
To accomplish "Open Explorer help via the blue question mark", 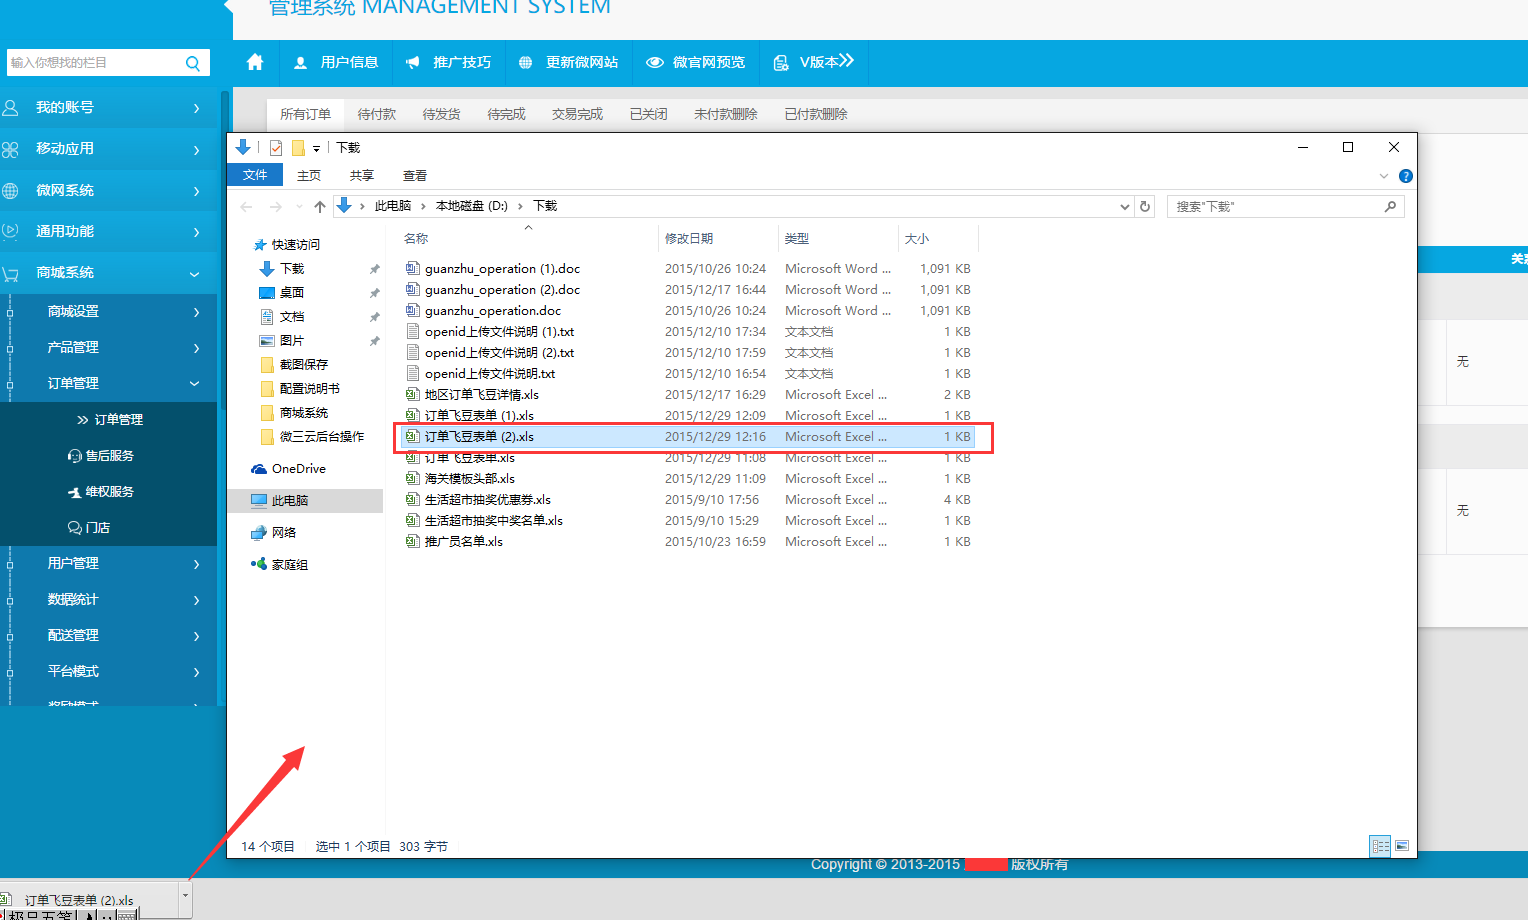I will click(1405, 176).
